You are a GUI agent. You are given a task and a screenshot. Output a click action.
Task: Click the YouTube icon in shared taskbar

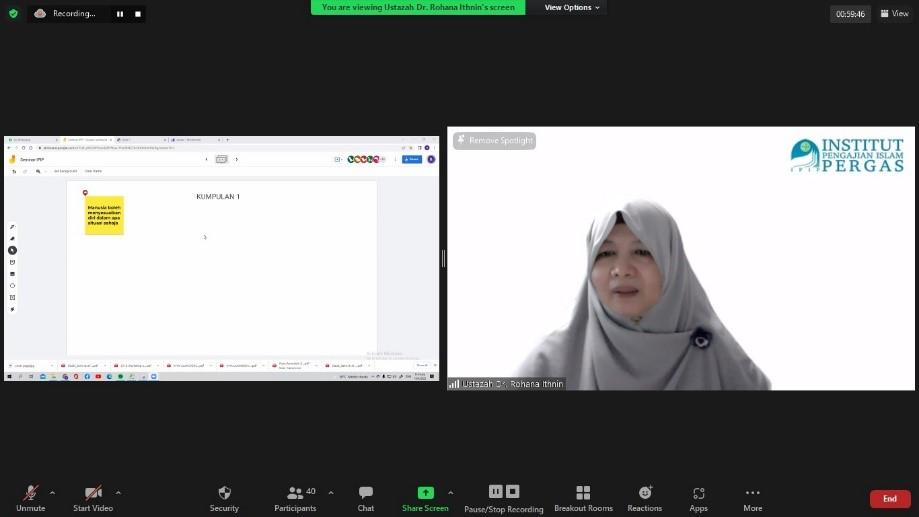tap(98, 376)
